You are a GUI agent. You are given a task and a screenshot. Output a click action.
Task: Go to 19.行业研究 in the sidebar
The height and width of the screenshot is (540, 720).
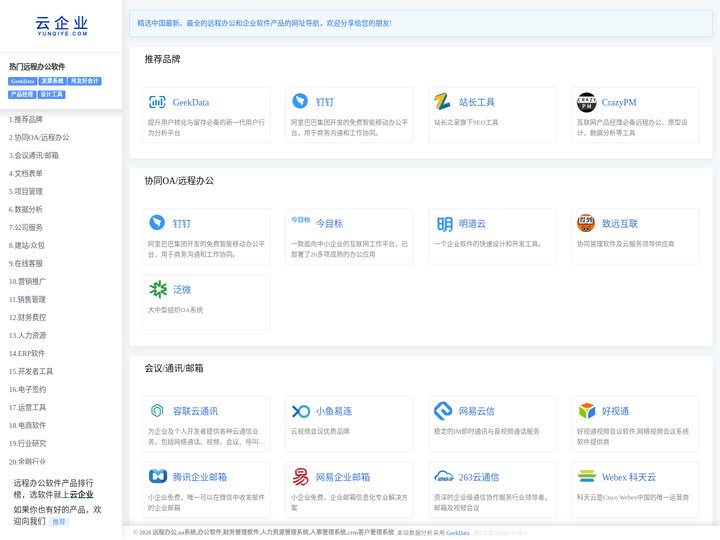(27, 443)
